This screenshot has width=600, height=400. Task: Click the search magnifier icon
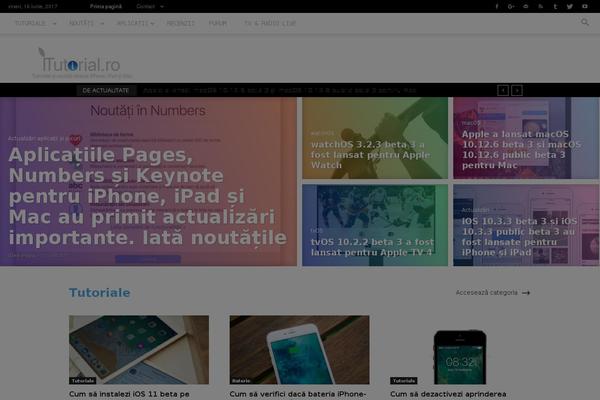[585, 22]
